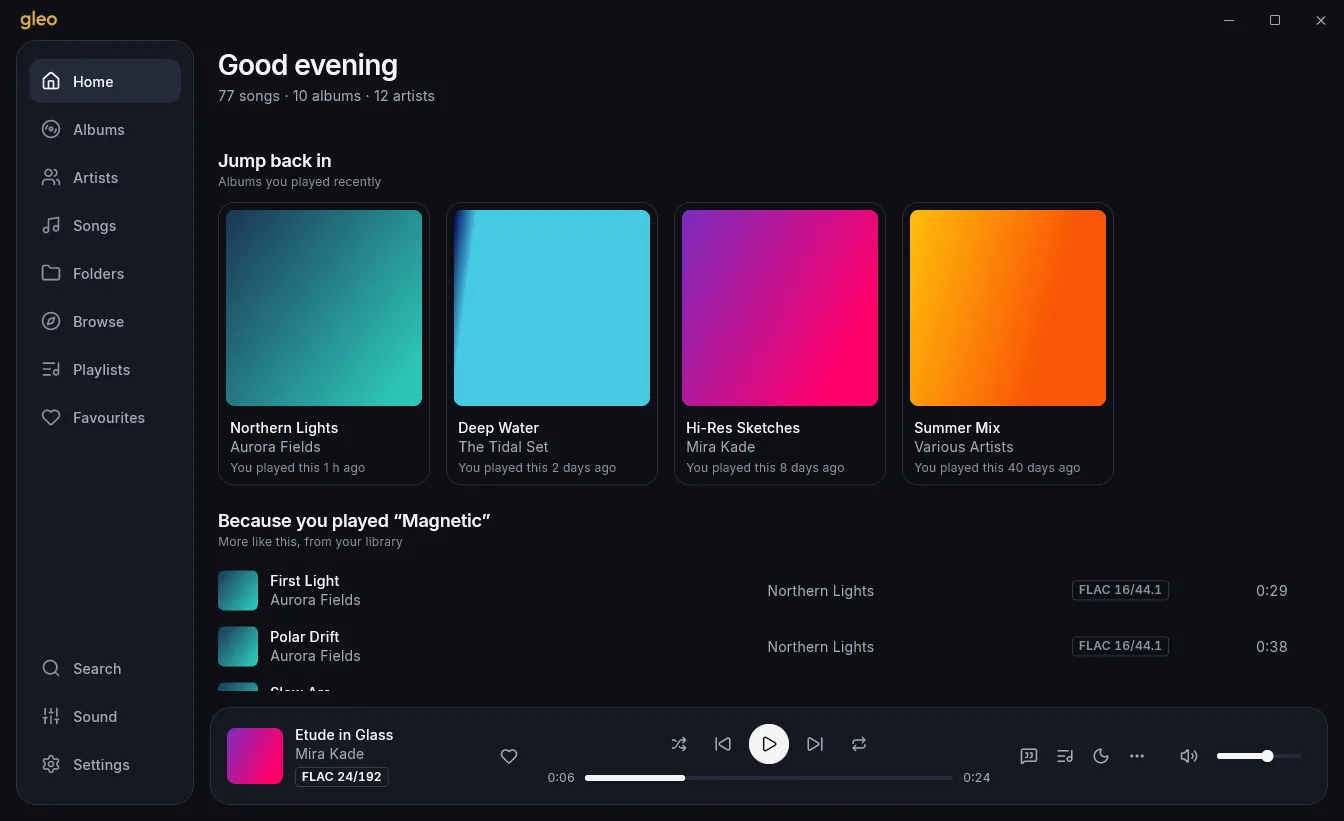This screenshot has height=821, width=1344.
Task: Click the gleo logo
Action: pos(39,20)
